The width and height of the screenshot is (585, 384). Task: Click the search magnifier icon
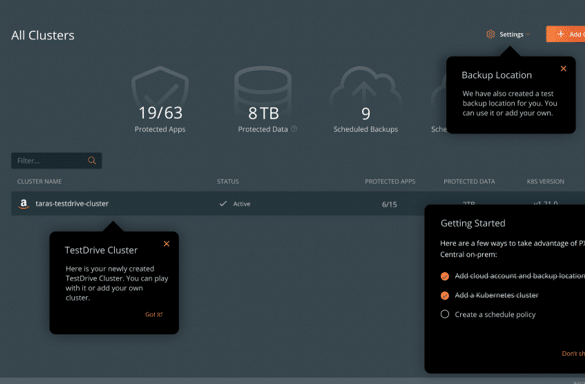pos(92,160)
